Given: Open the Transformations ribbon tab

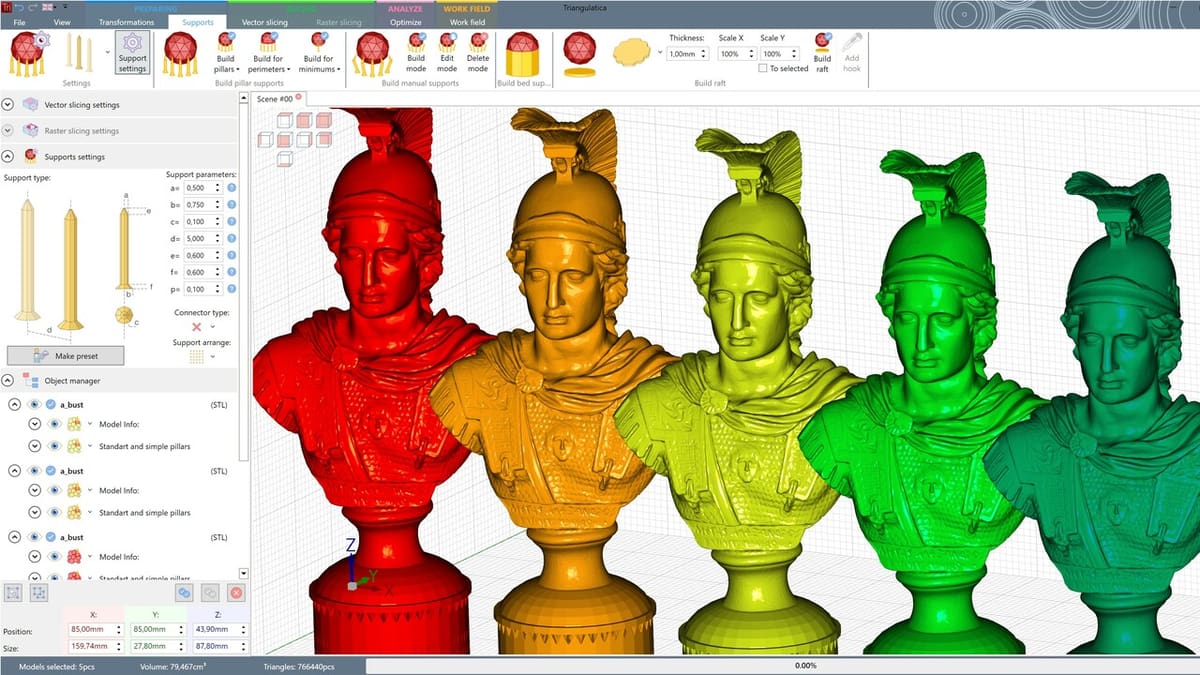Looking at the screenshot, I should click(x=126, y=21).
